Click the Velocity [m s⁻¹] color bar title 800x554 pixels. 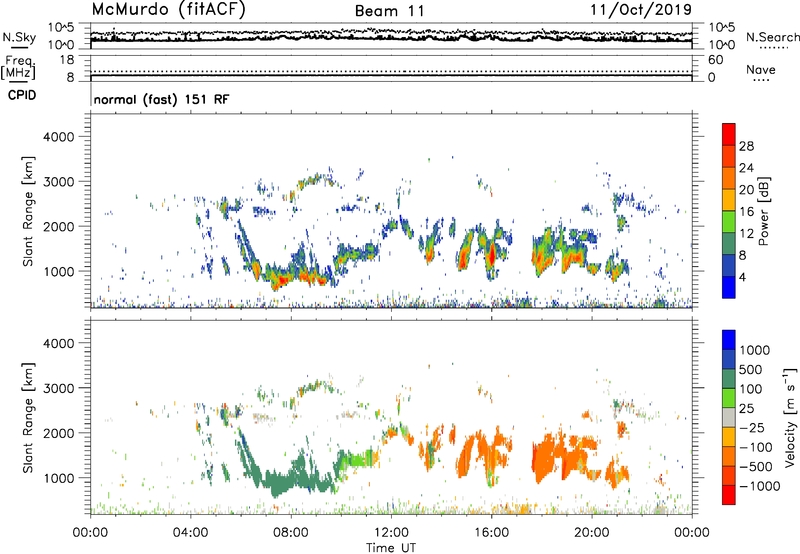pos(790,417)
